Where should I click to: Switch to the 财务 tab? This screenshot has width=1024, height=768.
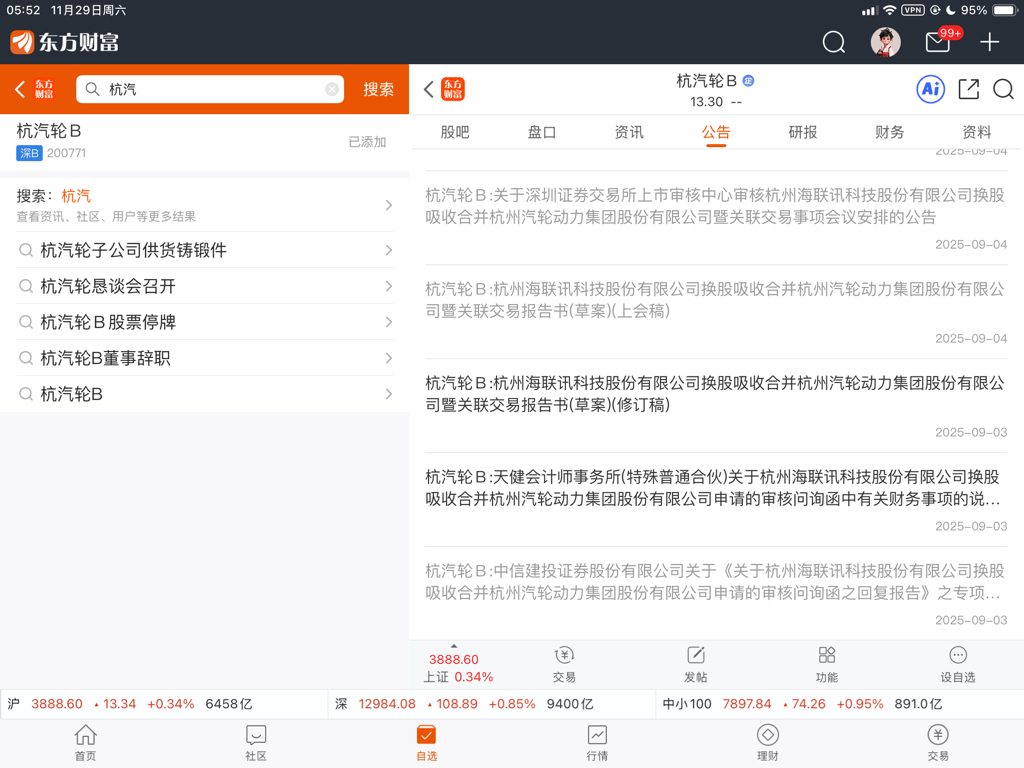[x=889, y=133]
